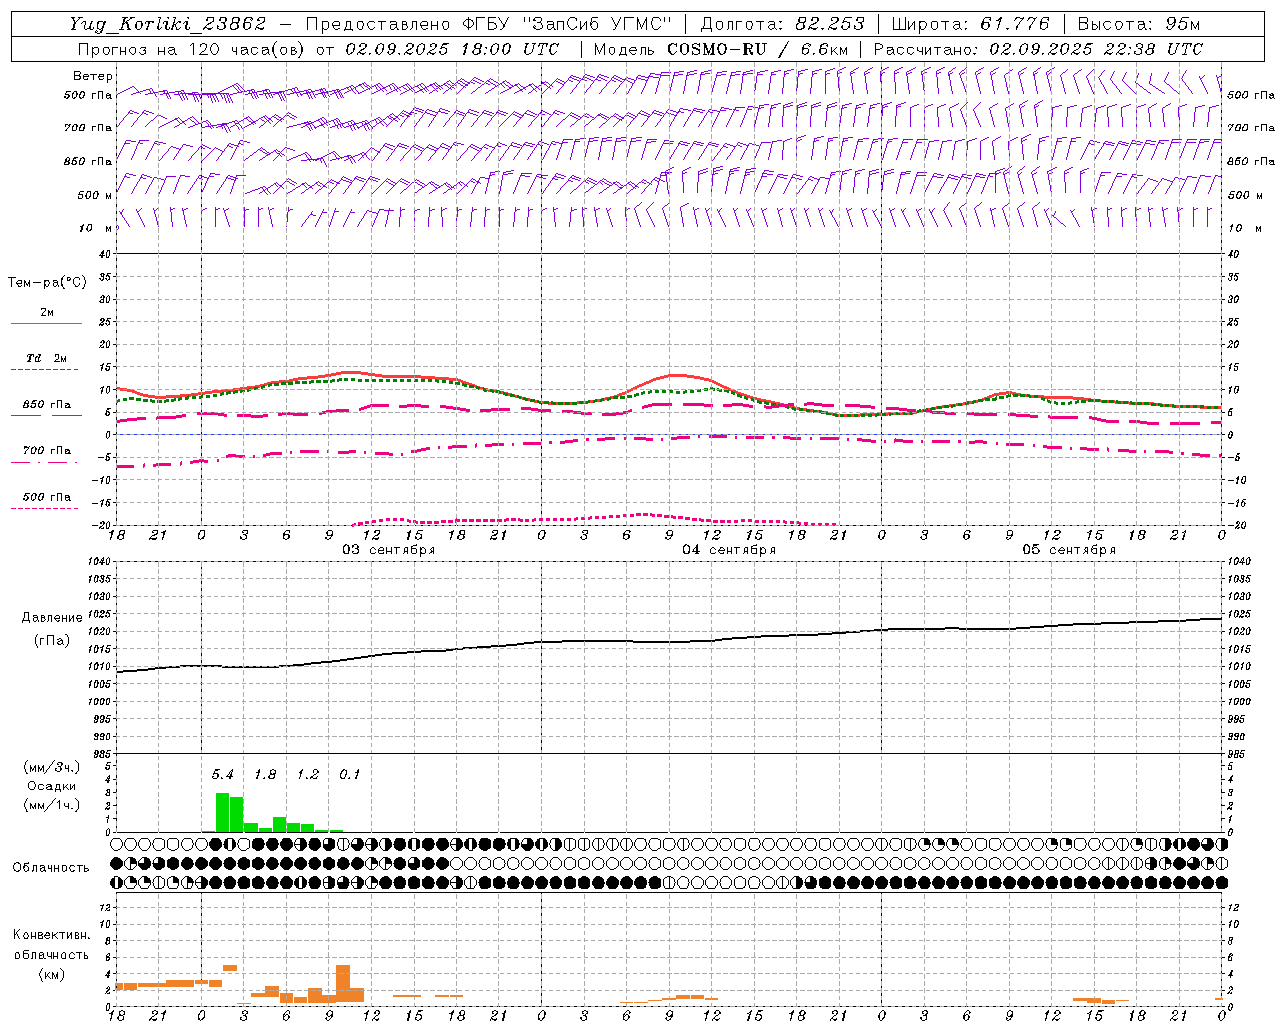
Task: Click the dashed line sample under 'Td 2м' legend
Action: pos(46,369)
